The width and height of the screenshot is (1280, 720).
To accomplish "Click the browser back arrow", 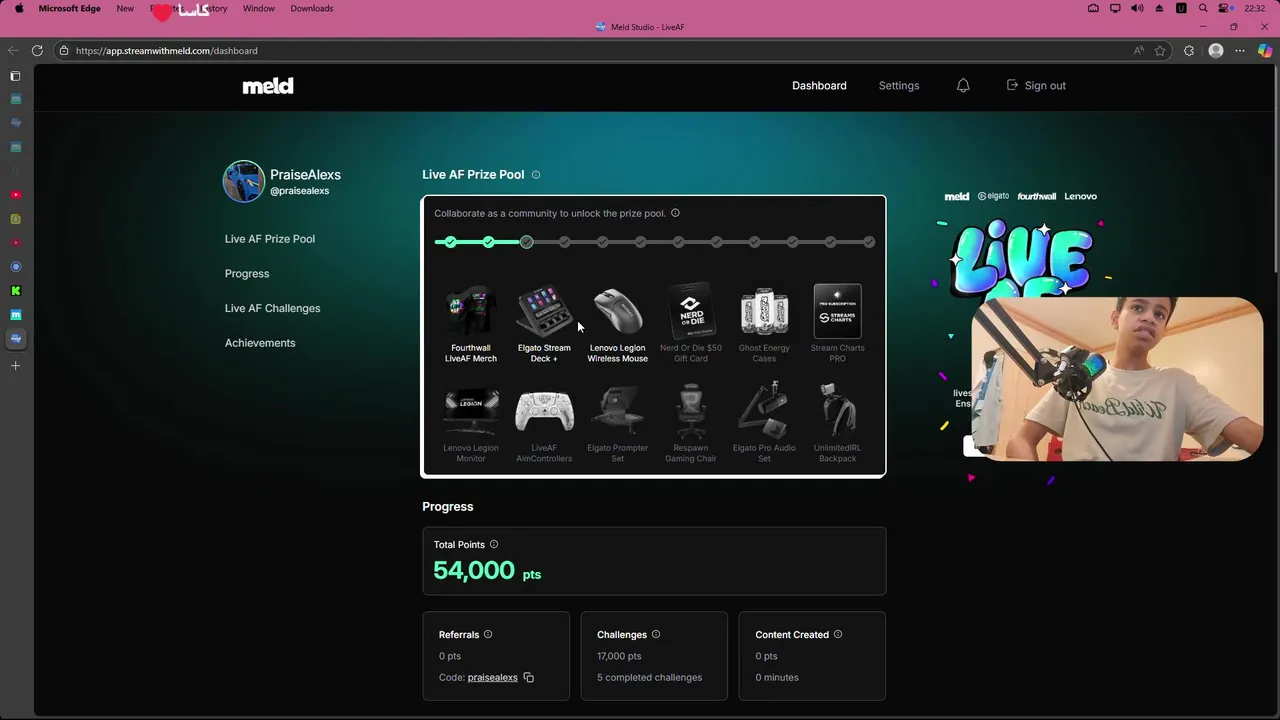I will [x=13, y=50].
